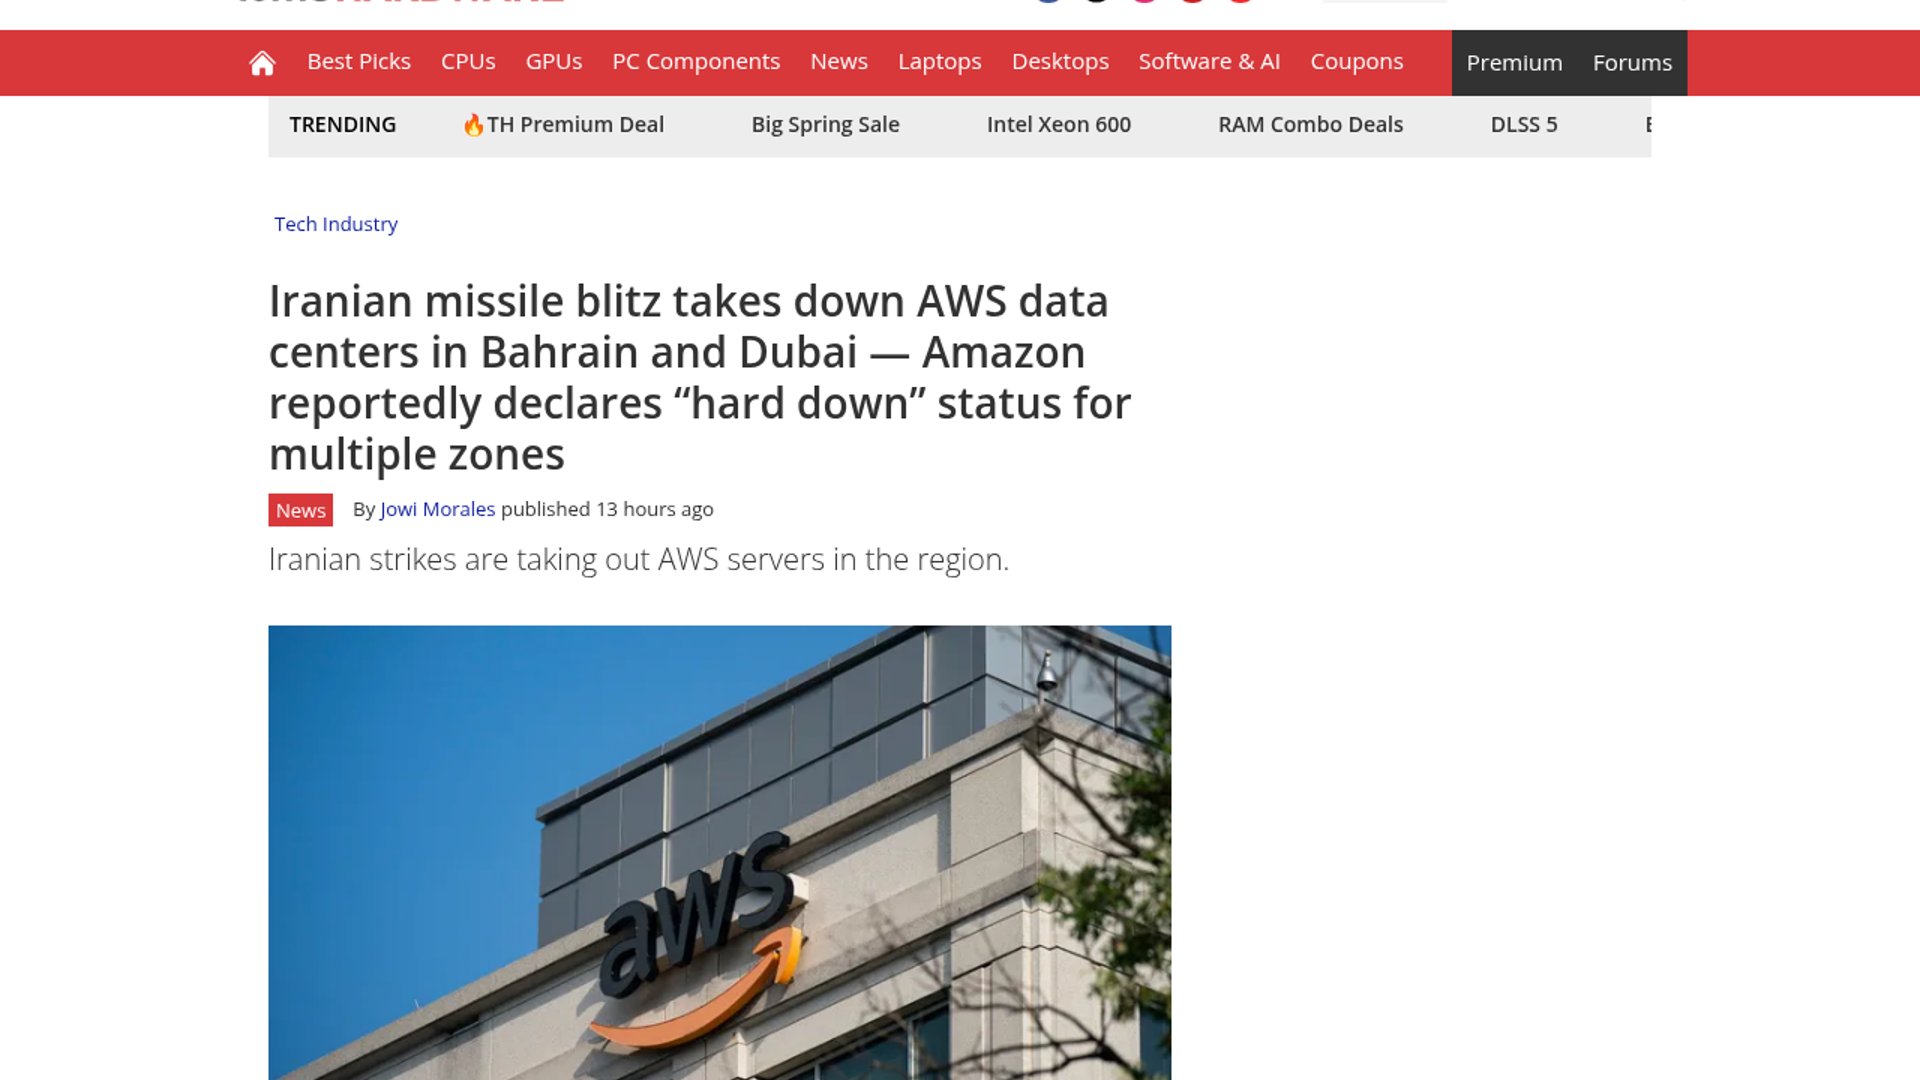Open the RAM Combo Deals trending link

coord(1310,125)
